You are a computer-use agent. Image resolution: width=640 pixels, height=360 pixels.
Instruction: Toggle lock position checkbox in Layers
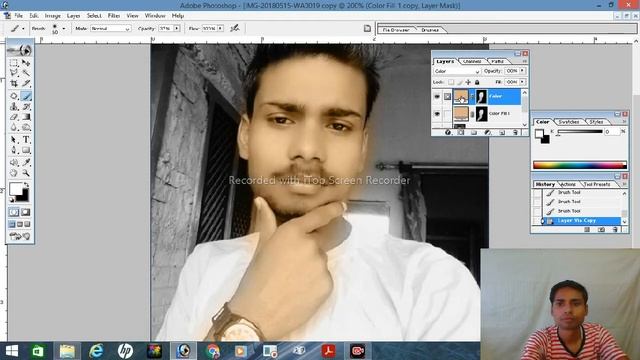(x=468, y=82)
